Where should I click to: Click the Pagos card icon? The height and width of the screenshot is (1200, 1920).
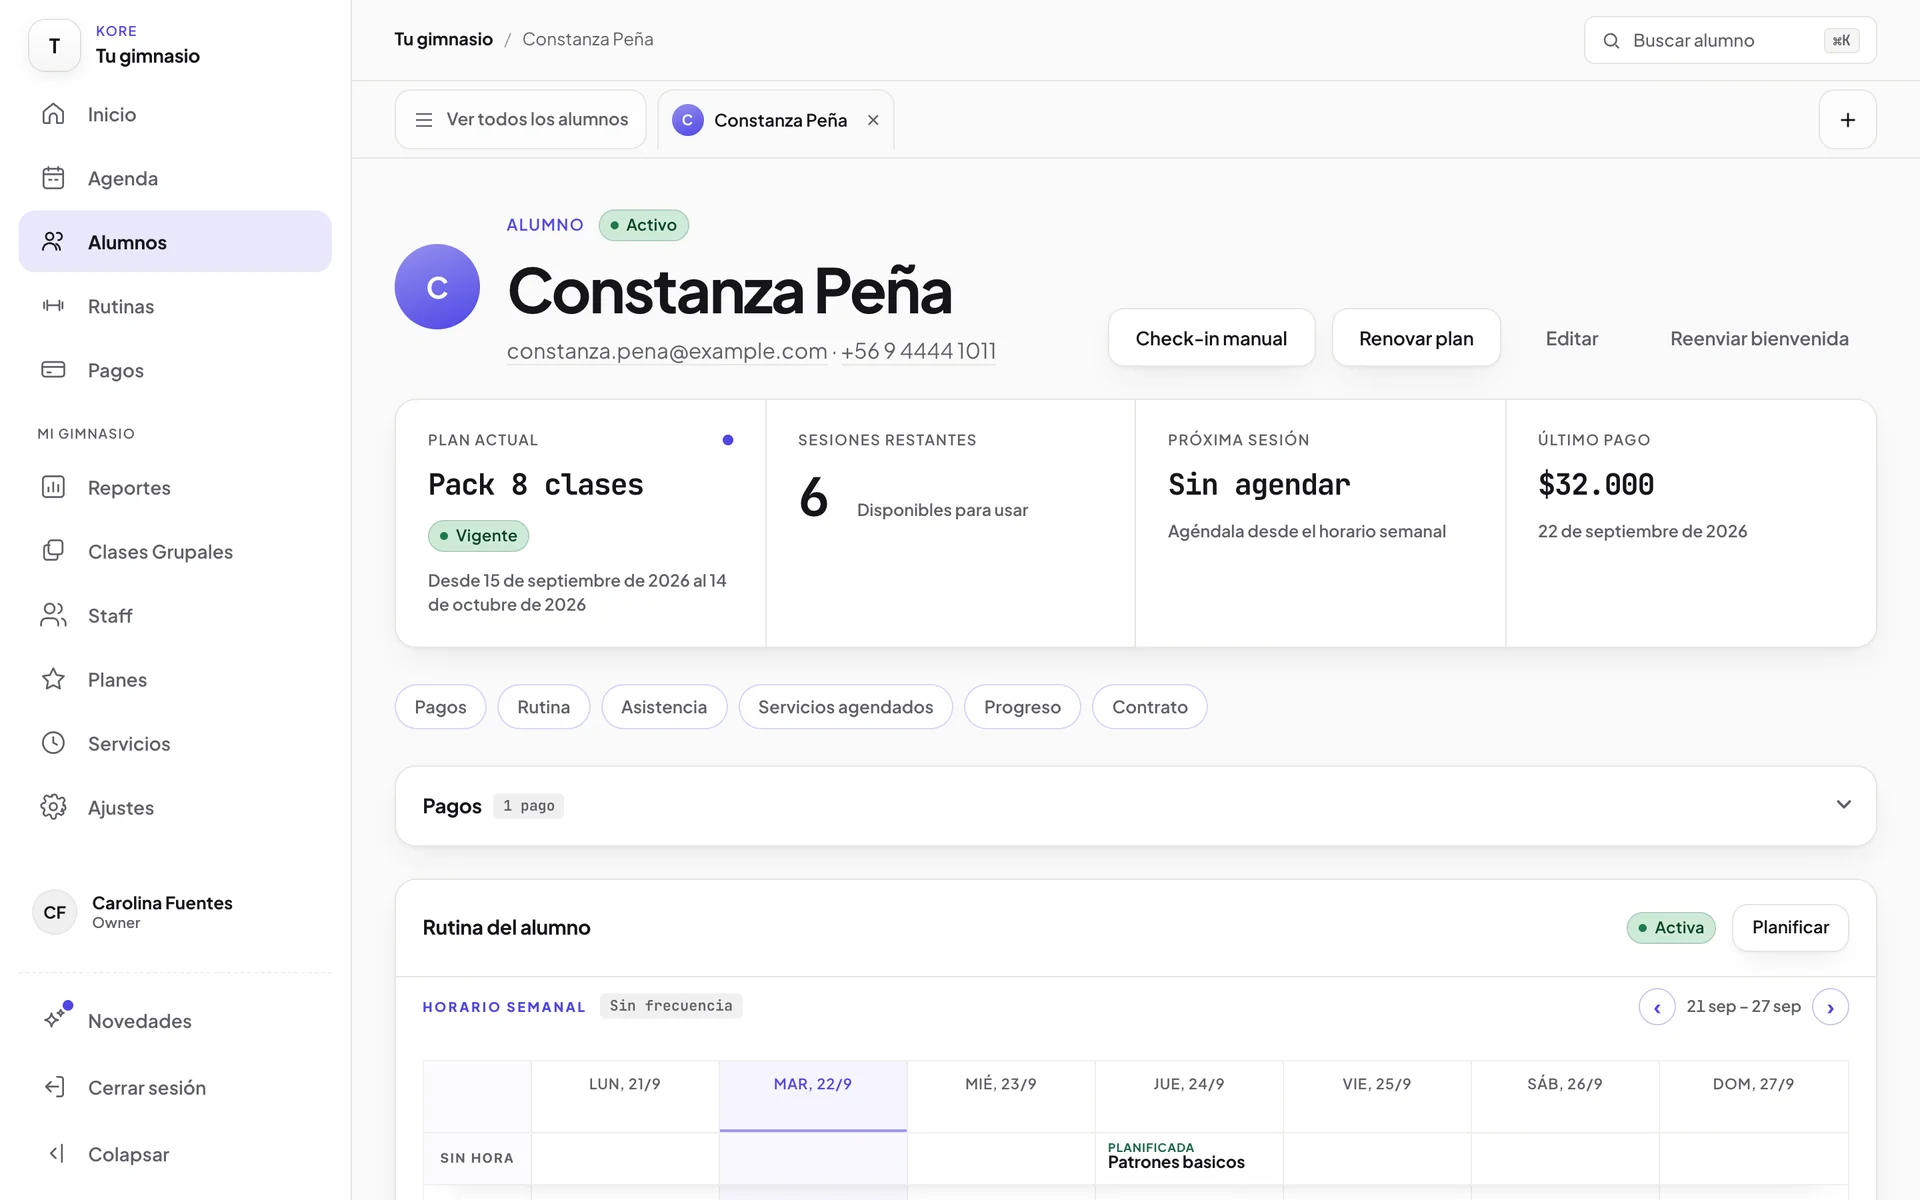click(x=53, y=370)
